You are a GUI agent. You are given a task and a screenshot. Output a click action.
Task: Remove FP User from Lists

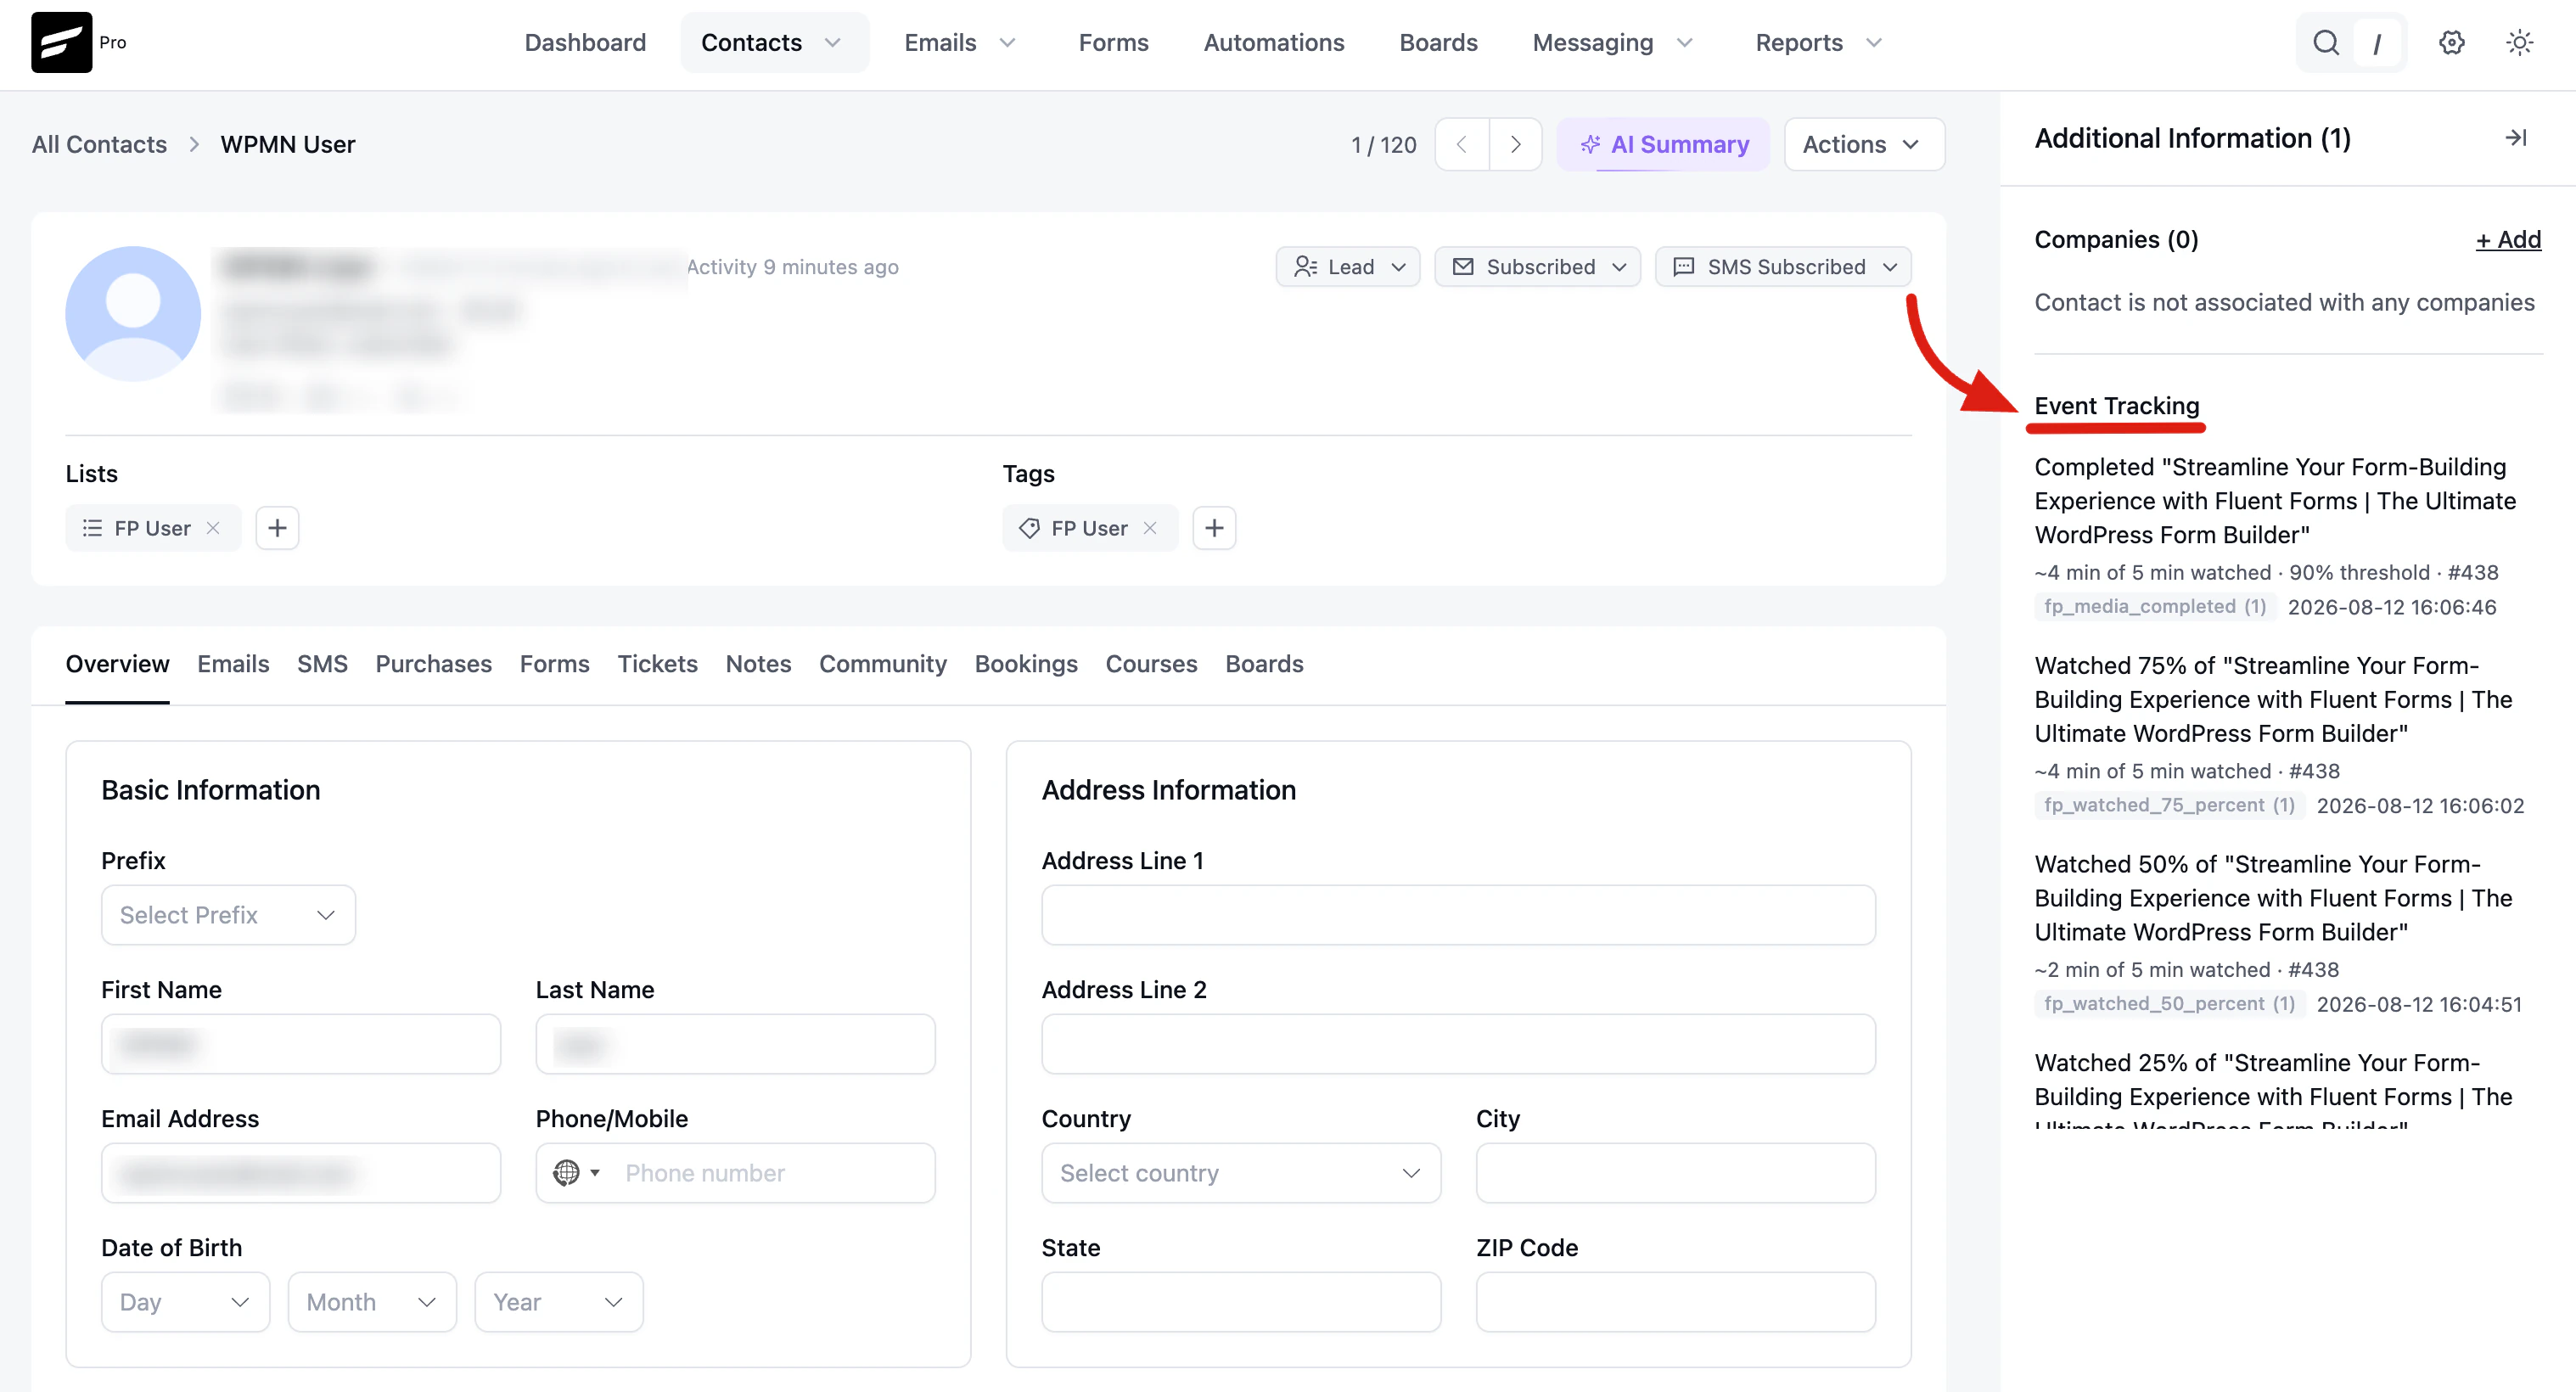(213, 528)
